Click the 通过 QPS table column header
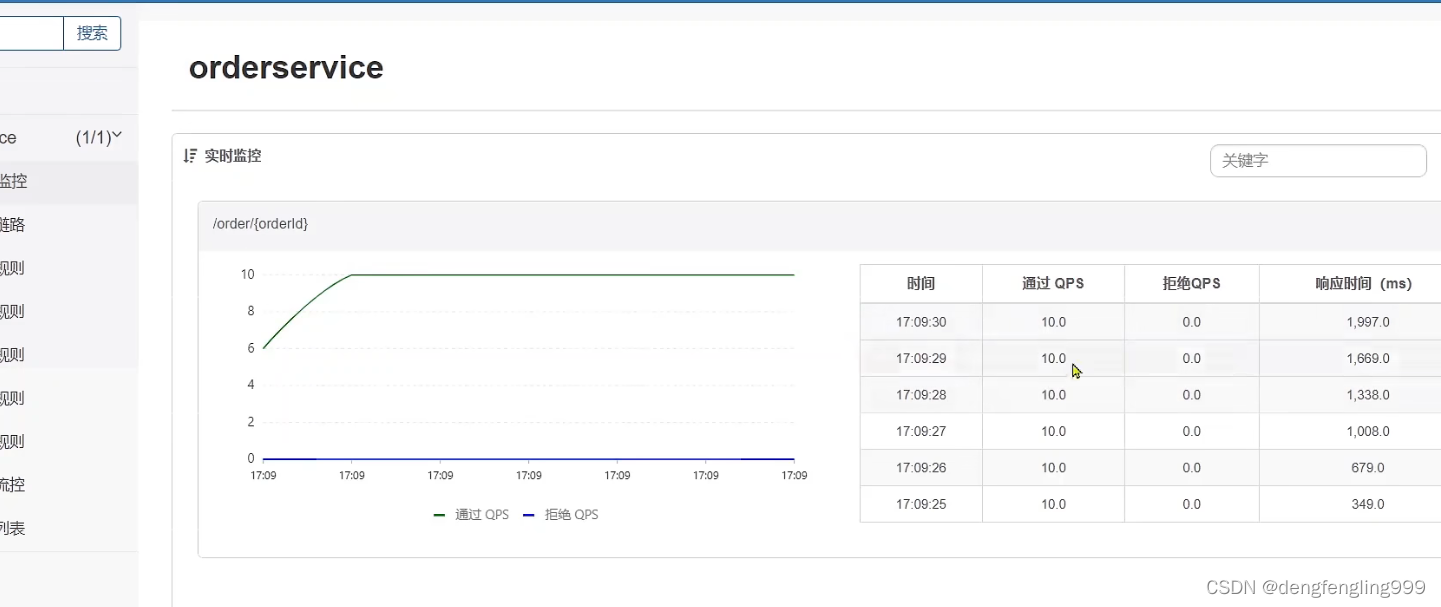 point(1052,283)
